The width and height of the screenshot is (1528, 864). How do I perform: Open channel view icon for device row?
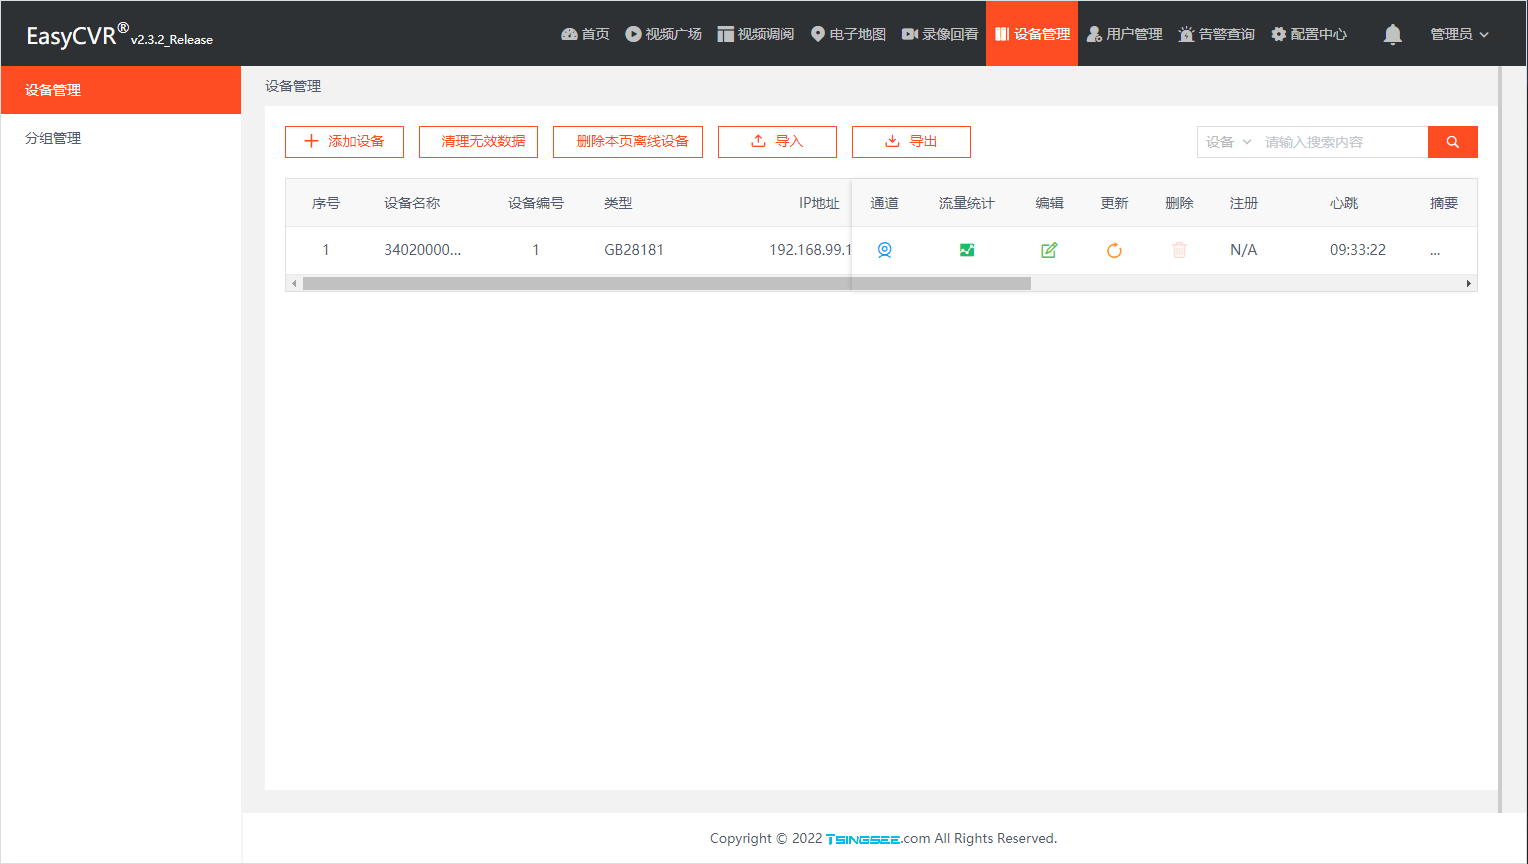pyautogui.click(x=884, y=250)
